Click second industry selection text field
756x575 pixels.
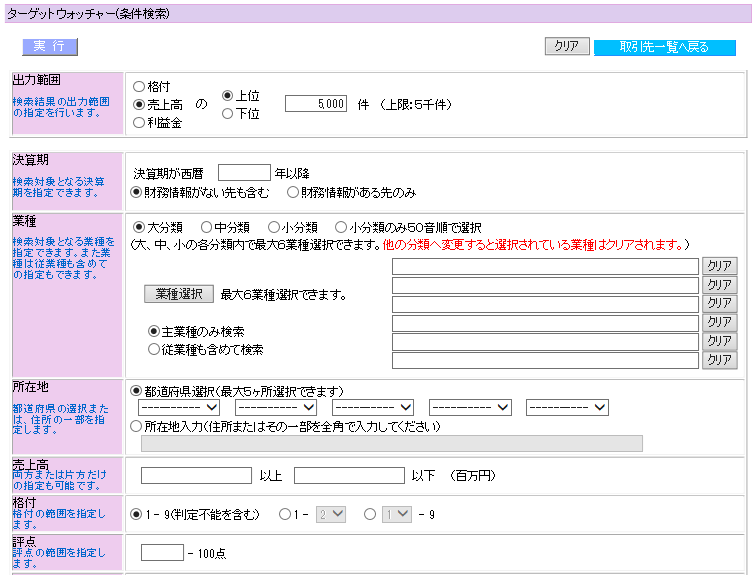(545, 285)
